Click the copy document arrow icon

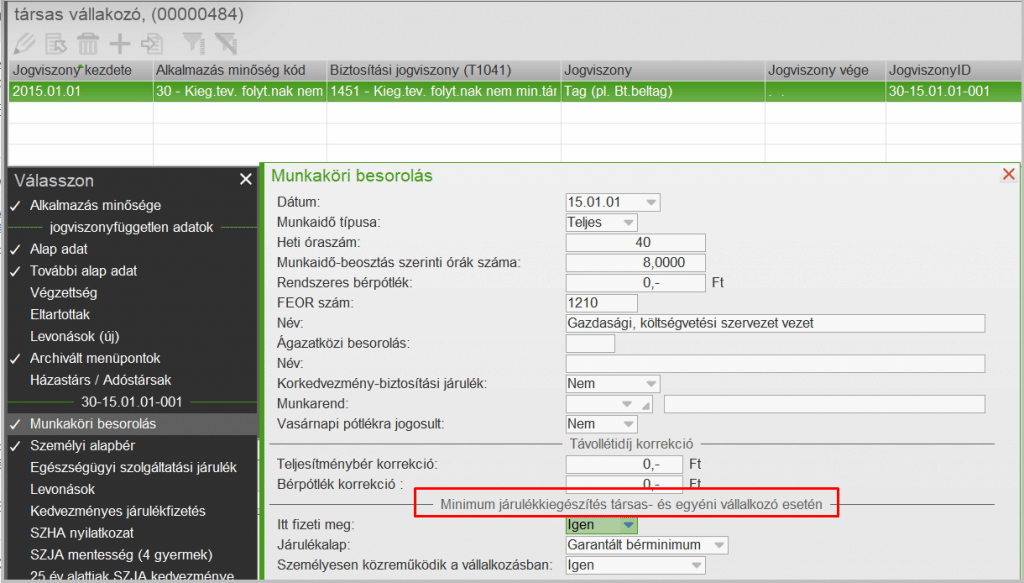152,43
